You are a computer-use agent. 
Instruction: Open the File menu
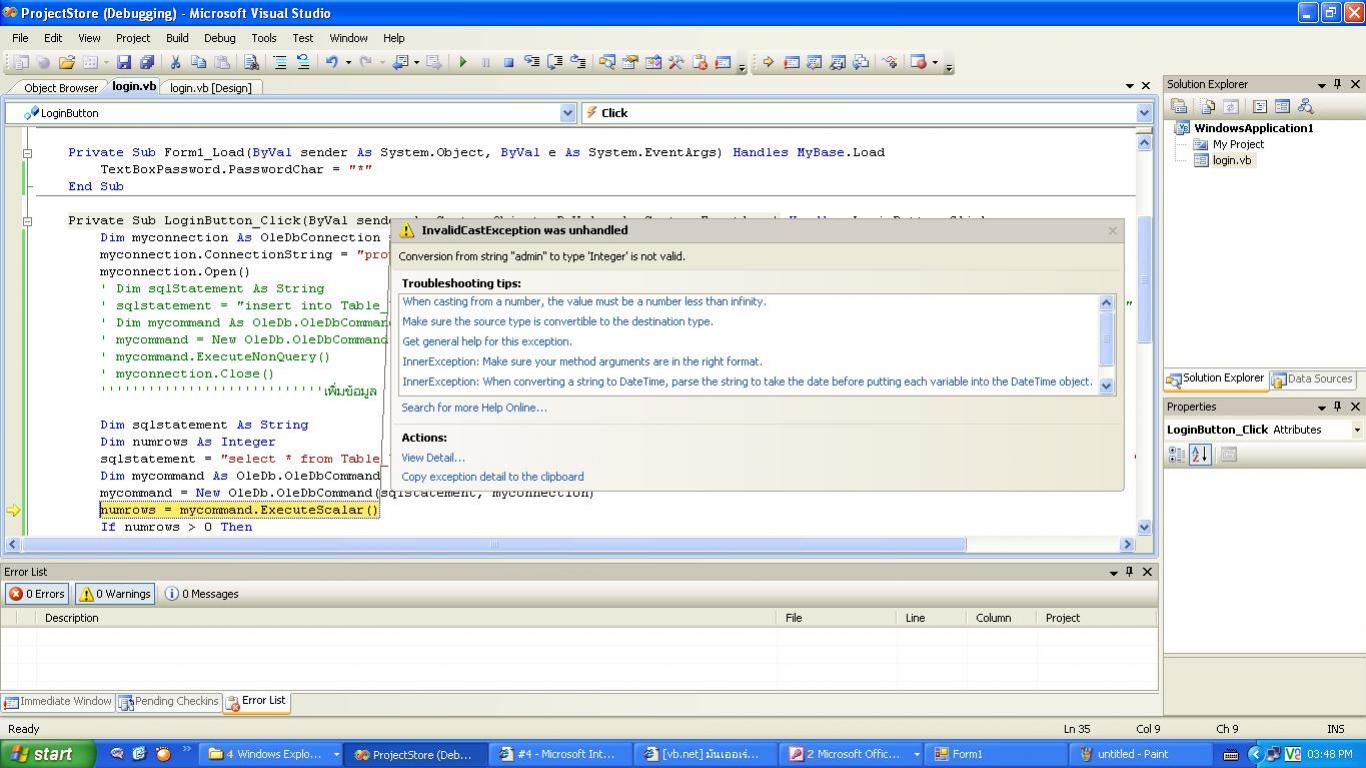pos(20,38)
